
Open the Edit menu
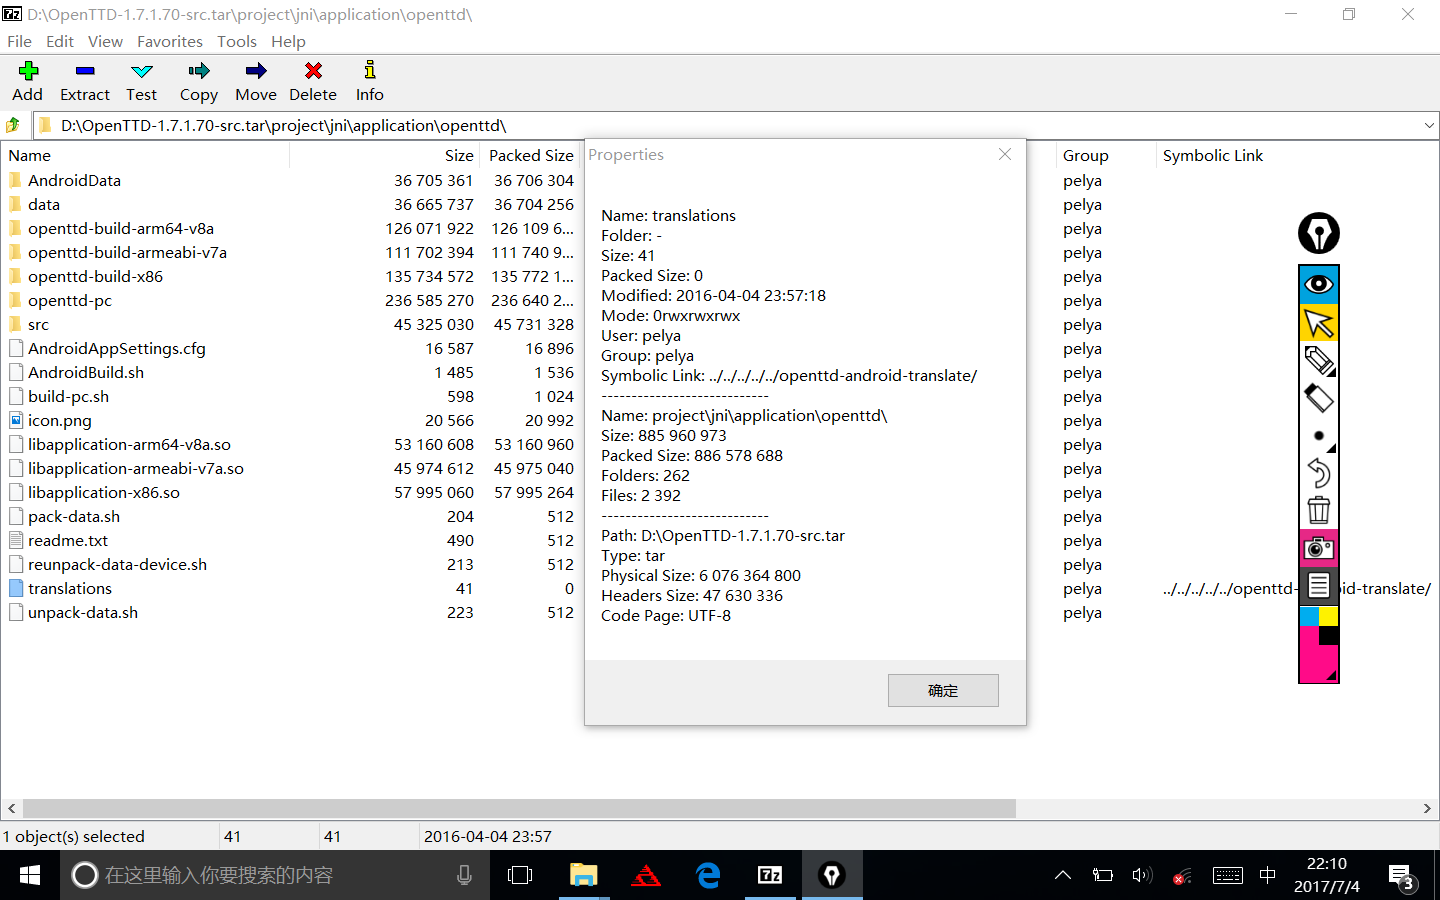(60, 41)
